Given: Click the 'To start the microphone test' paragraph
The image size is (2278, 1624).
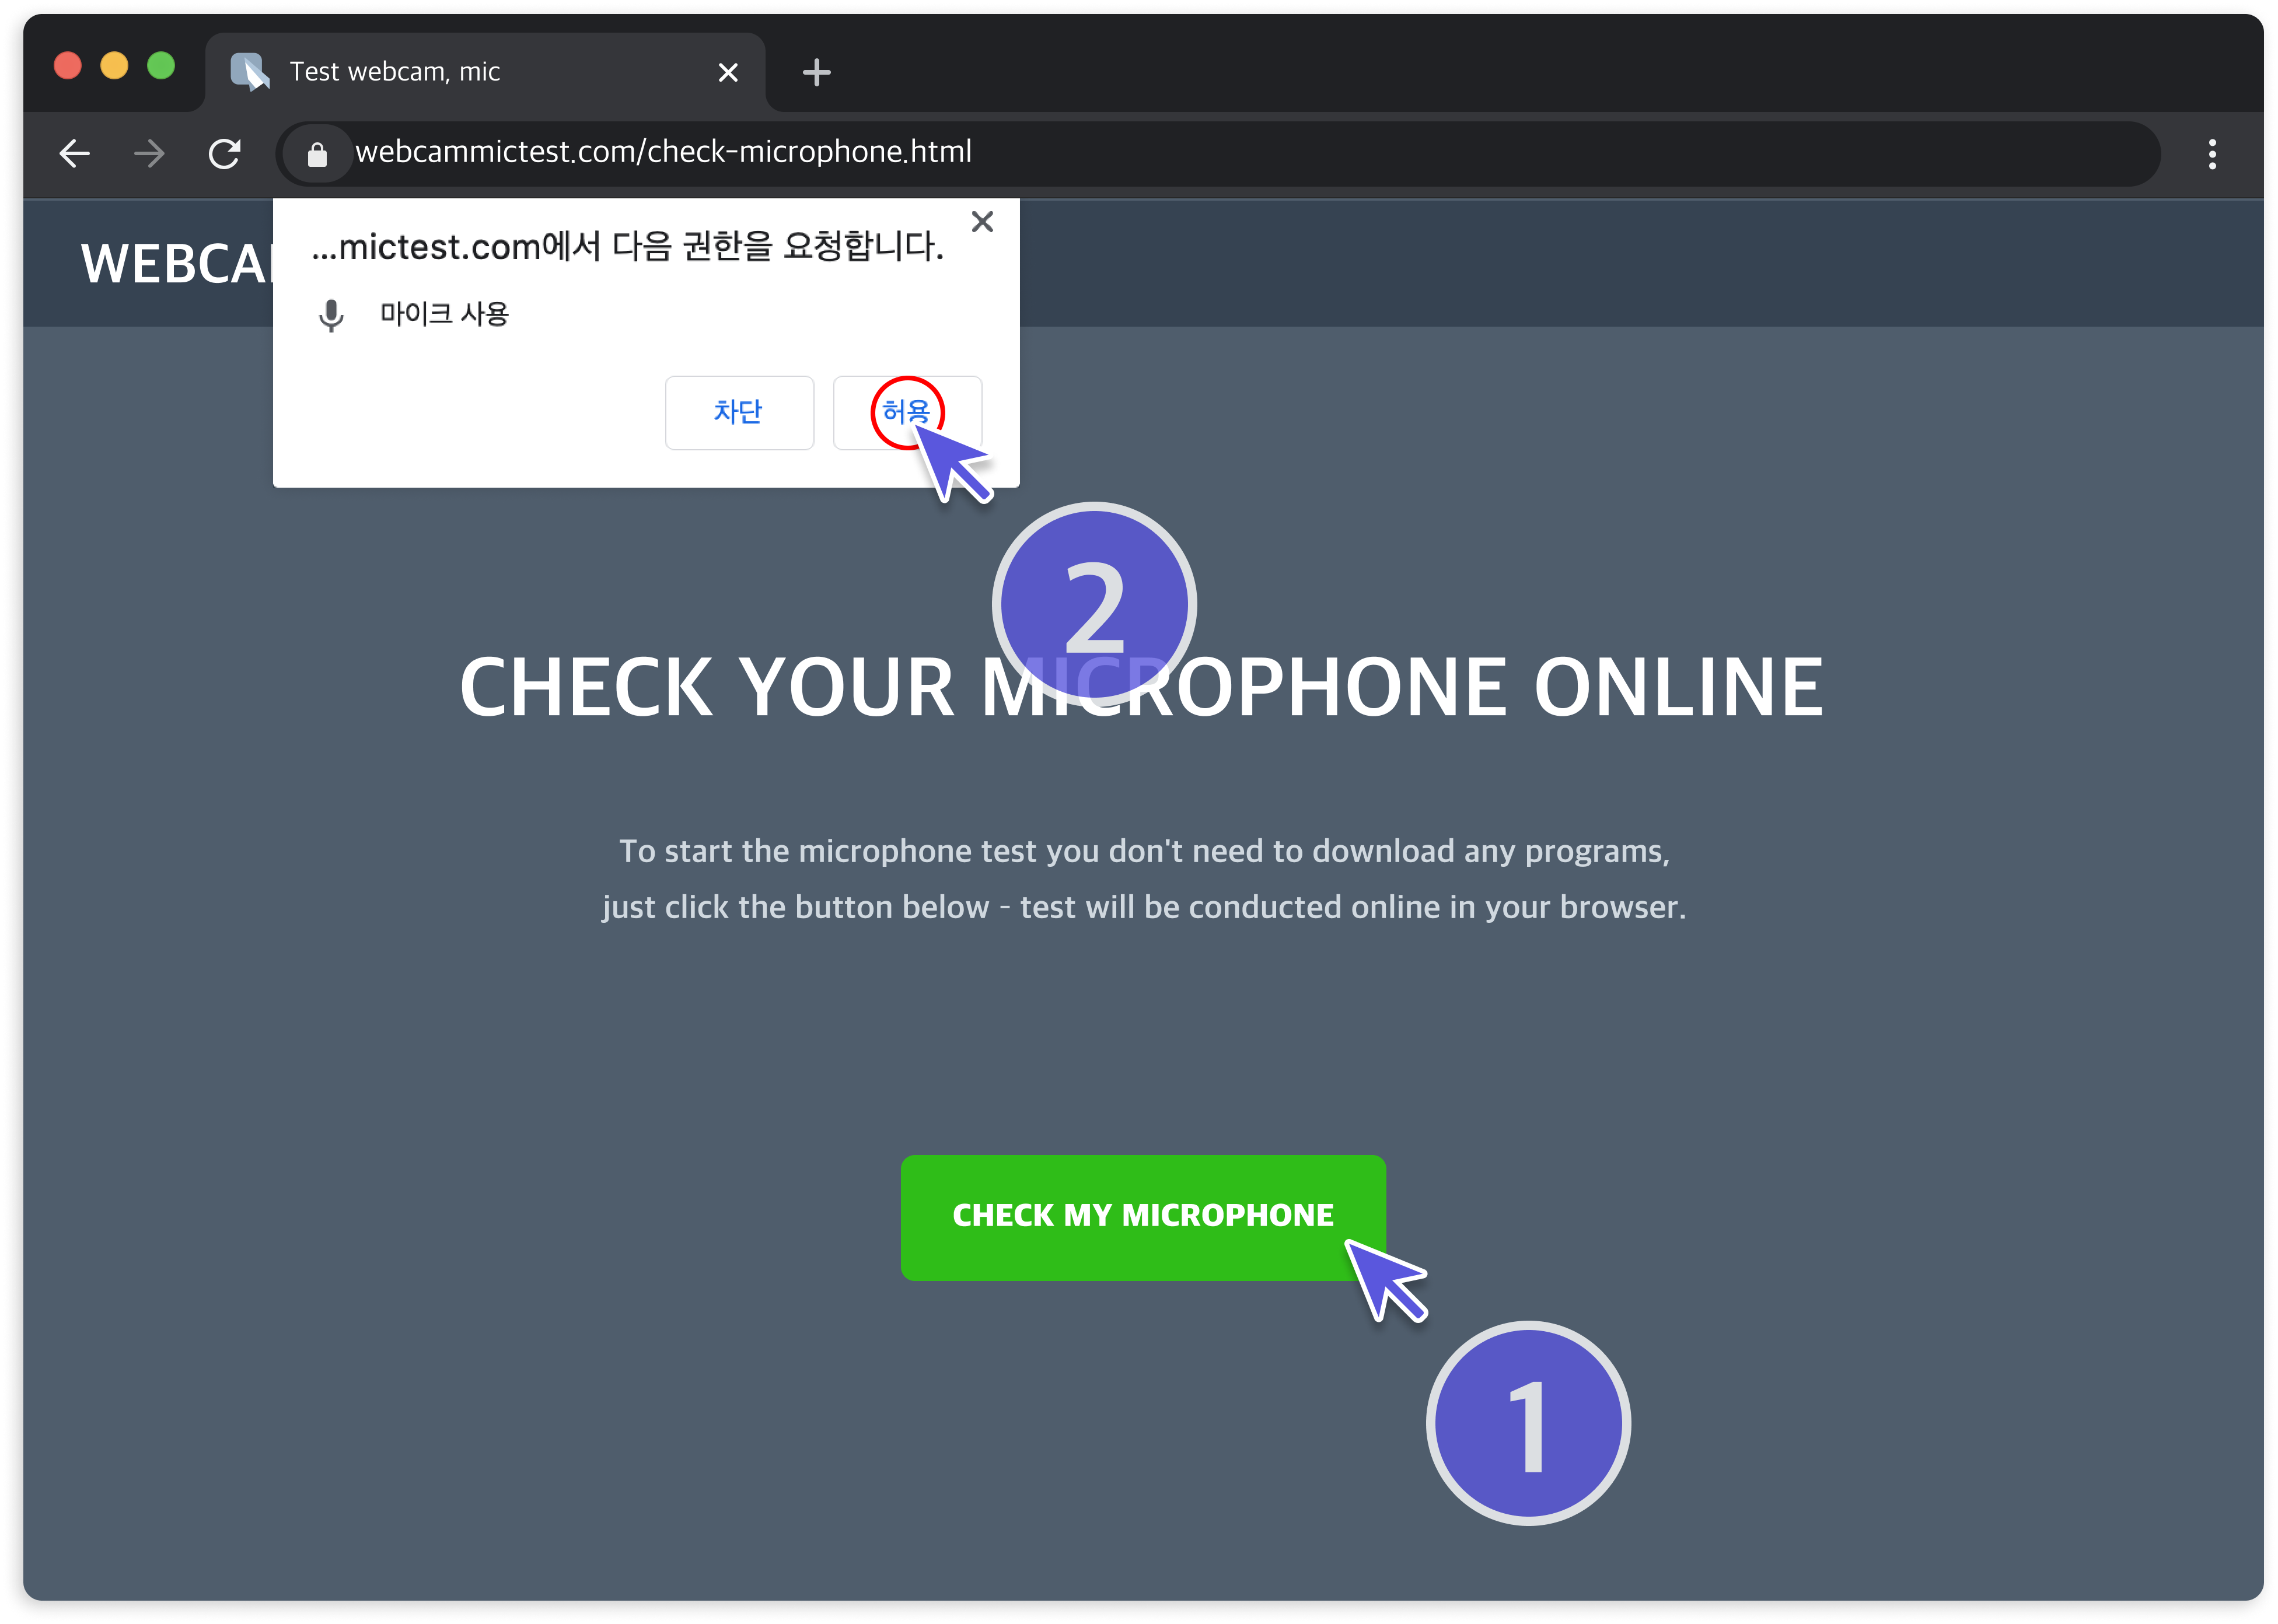Looking at the screenshot, I should (1143, 878).
